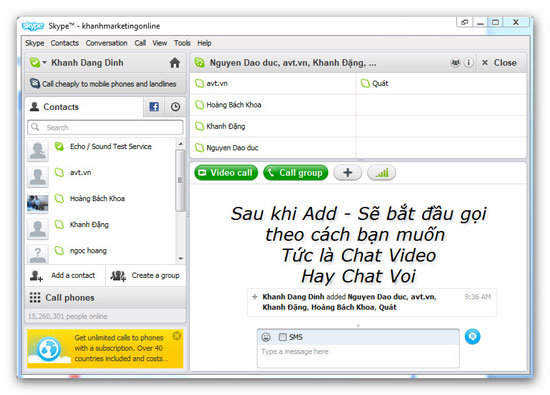Open the Contacts menu
550x395 pixels.
tap(65, 43)
